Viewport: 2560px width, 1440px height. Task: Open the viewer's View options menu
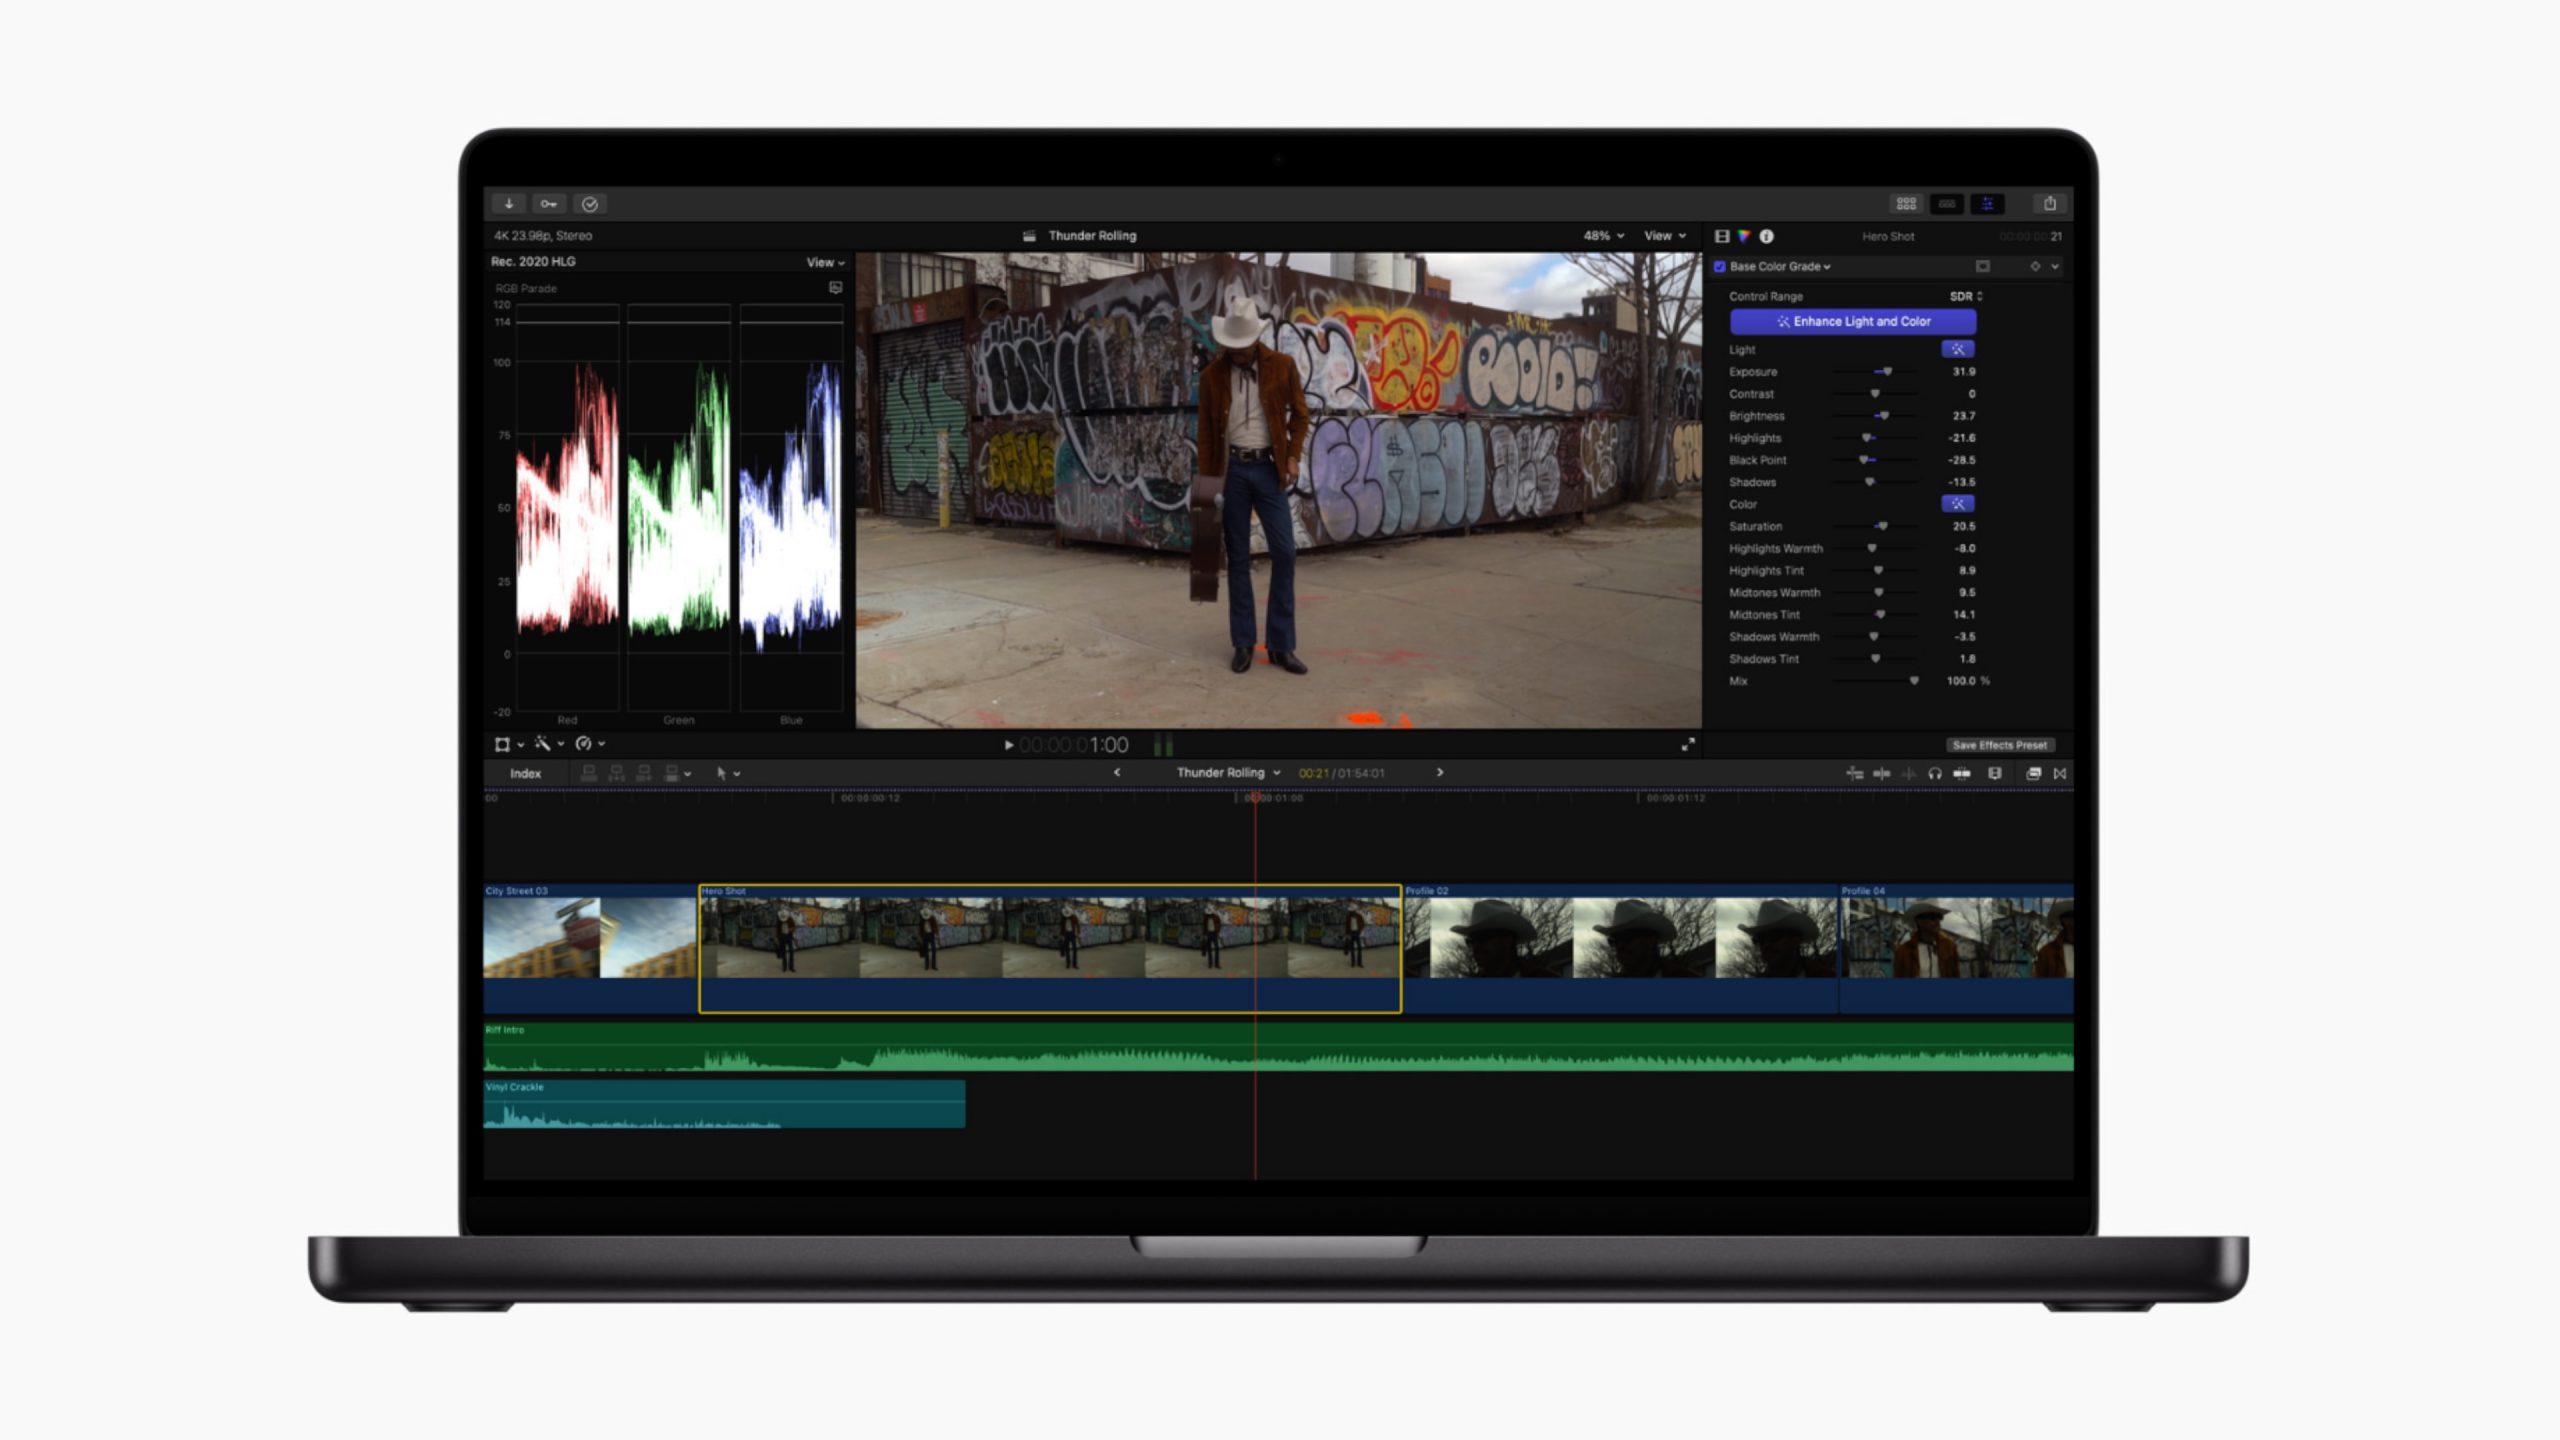(x=1665, y=237)
